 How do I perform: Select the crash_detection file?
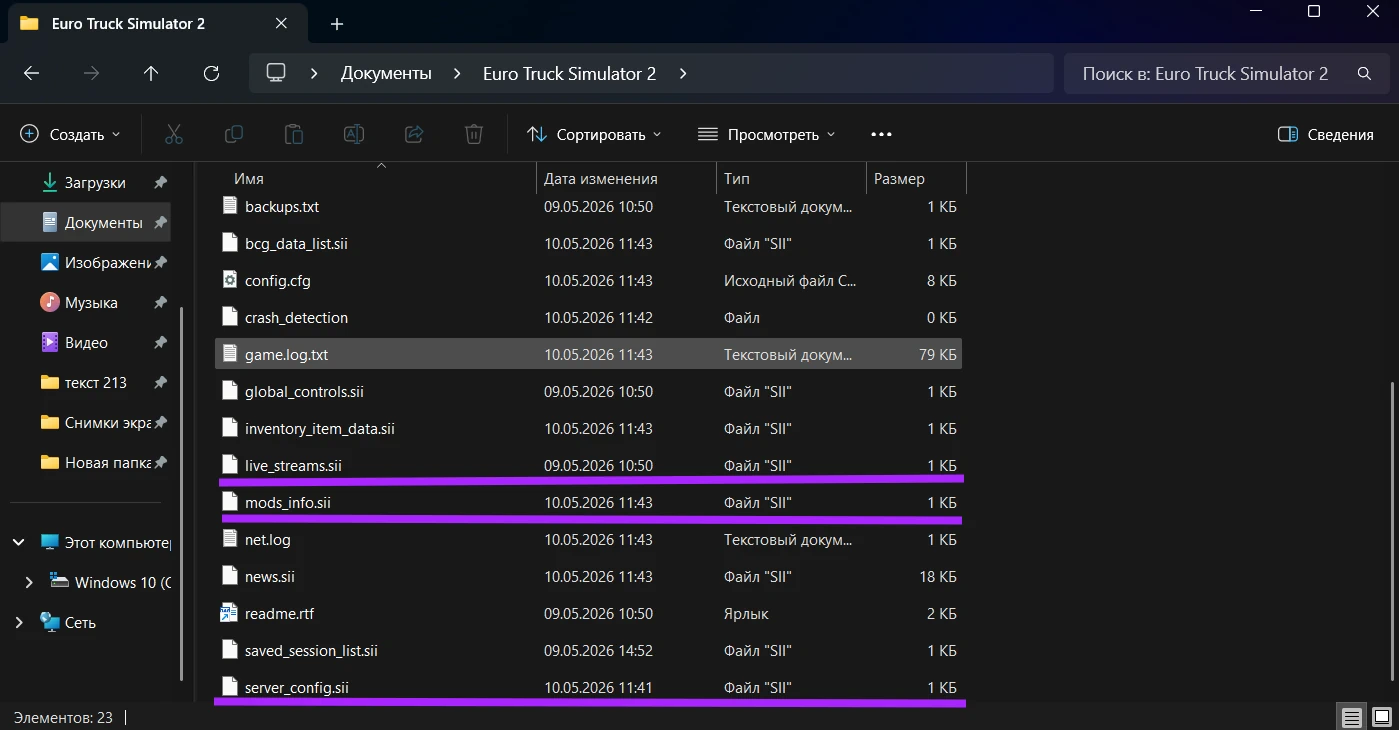pos(588,317)
